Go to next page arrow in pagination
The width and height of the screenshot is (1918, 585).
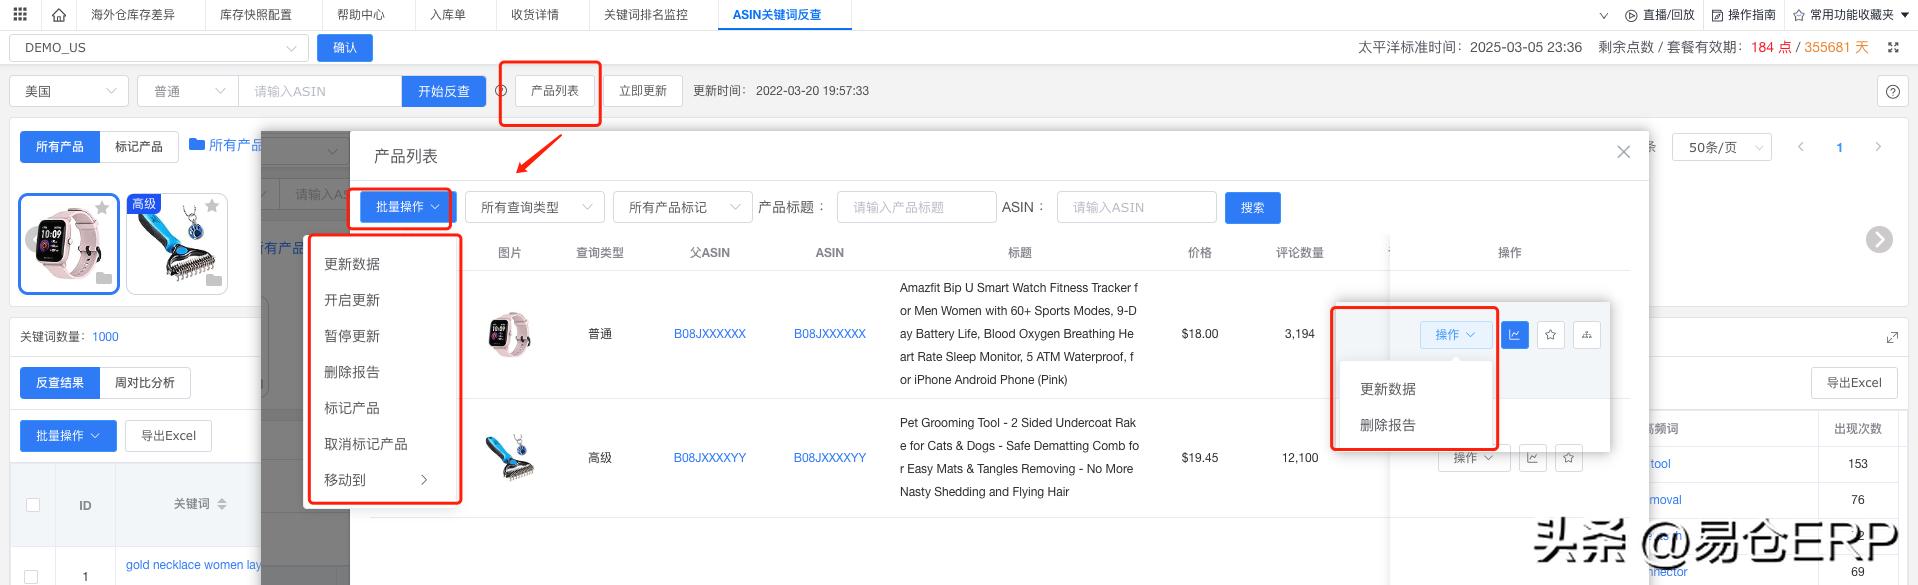(x=1878, y=147)
